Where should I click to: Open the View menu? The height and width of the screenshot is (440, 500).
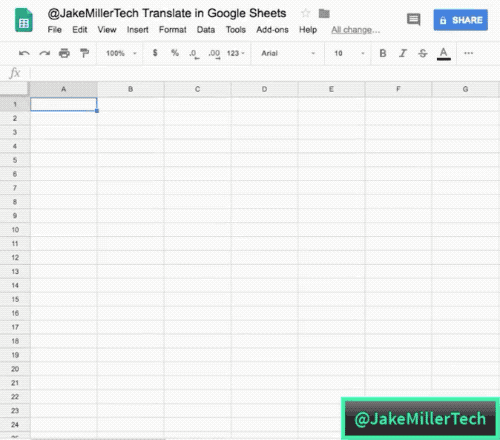pyautogui.click(x=107, y=30)
